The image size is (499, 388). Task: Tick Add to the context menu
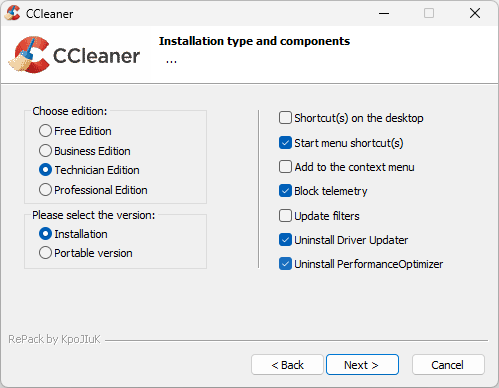(x=285, y=167)
